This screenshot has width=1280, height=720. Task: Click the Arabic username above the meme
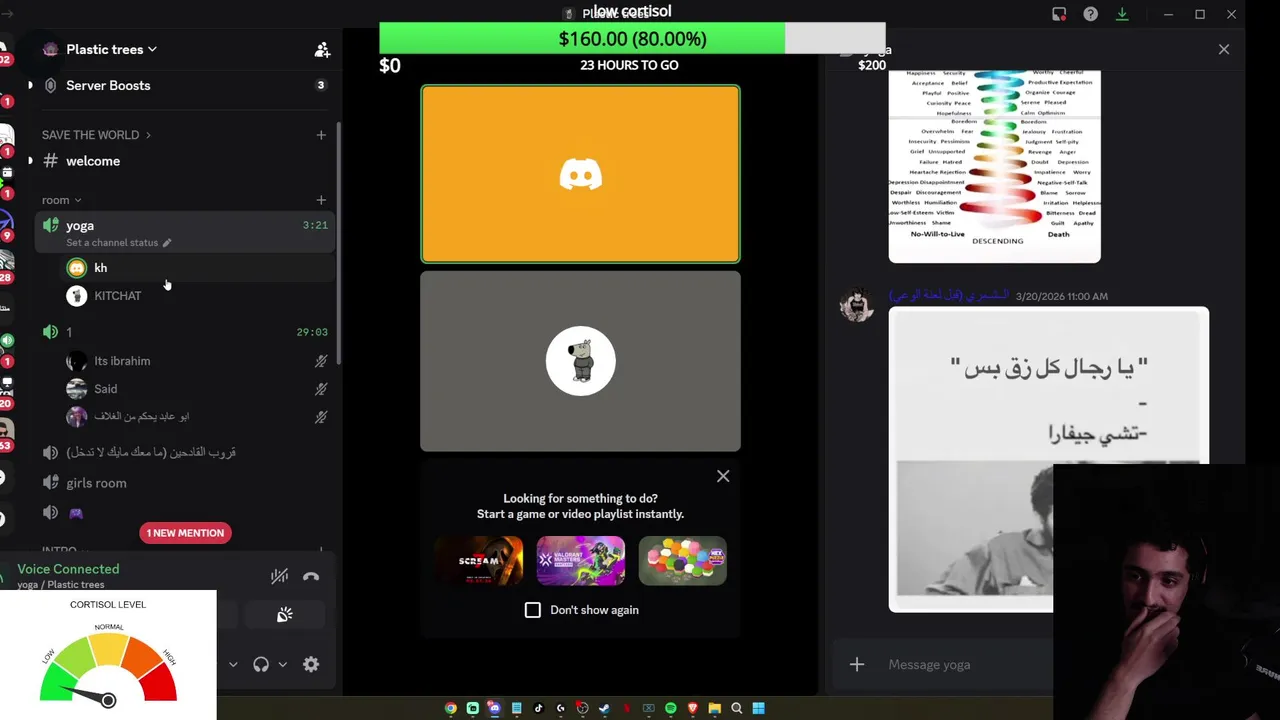coord(948,296)
